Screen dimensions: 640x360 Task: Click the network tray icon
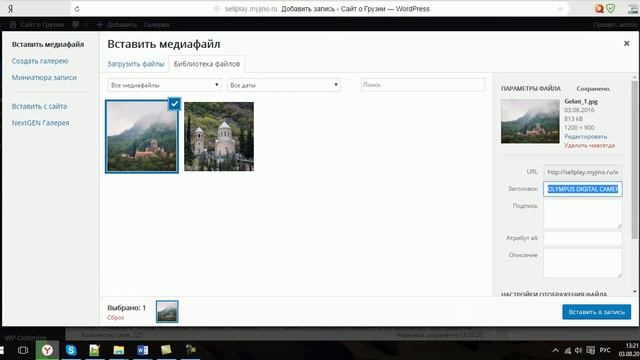(x=567, y=350)
